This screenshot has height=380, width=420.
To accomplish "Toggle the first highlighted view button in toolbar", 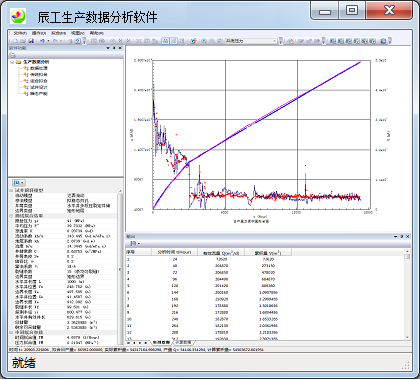I will click(x=165, y=41).
